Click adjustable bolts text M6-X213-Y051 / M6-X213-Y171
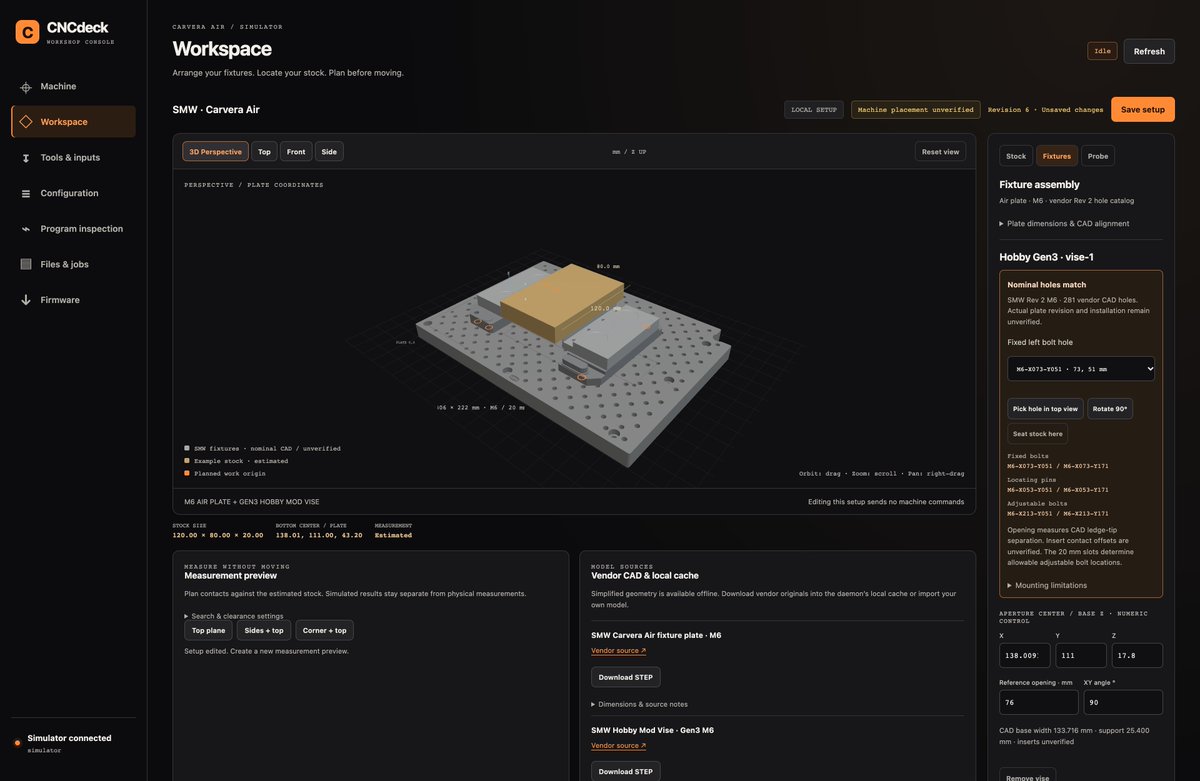Screen dimensions: 1200x781 tap(1057, 514)
